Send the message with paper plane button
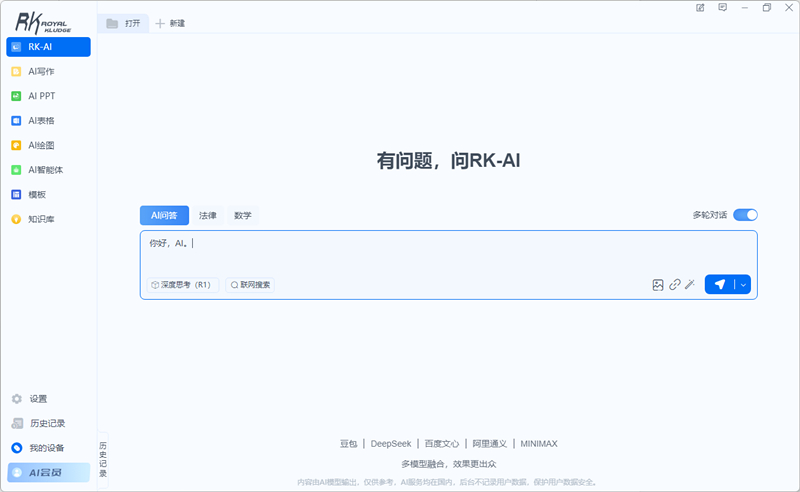The height and width of the screenshot is (492, 800). click(719, 285)
